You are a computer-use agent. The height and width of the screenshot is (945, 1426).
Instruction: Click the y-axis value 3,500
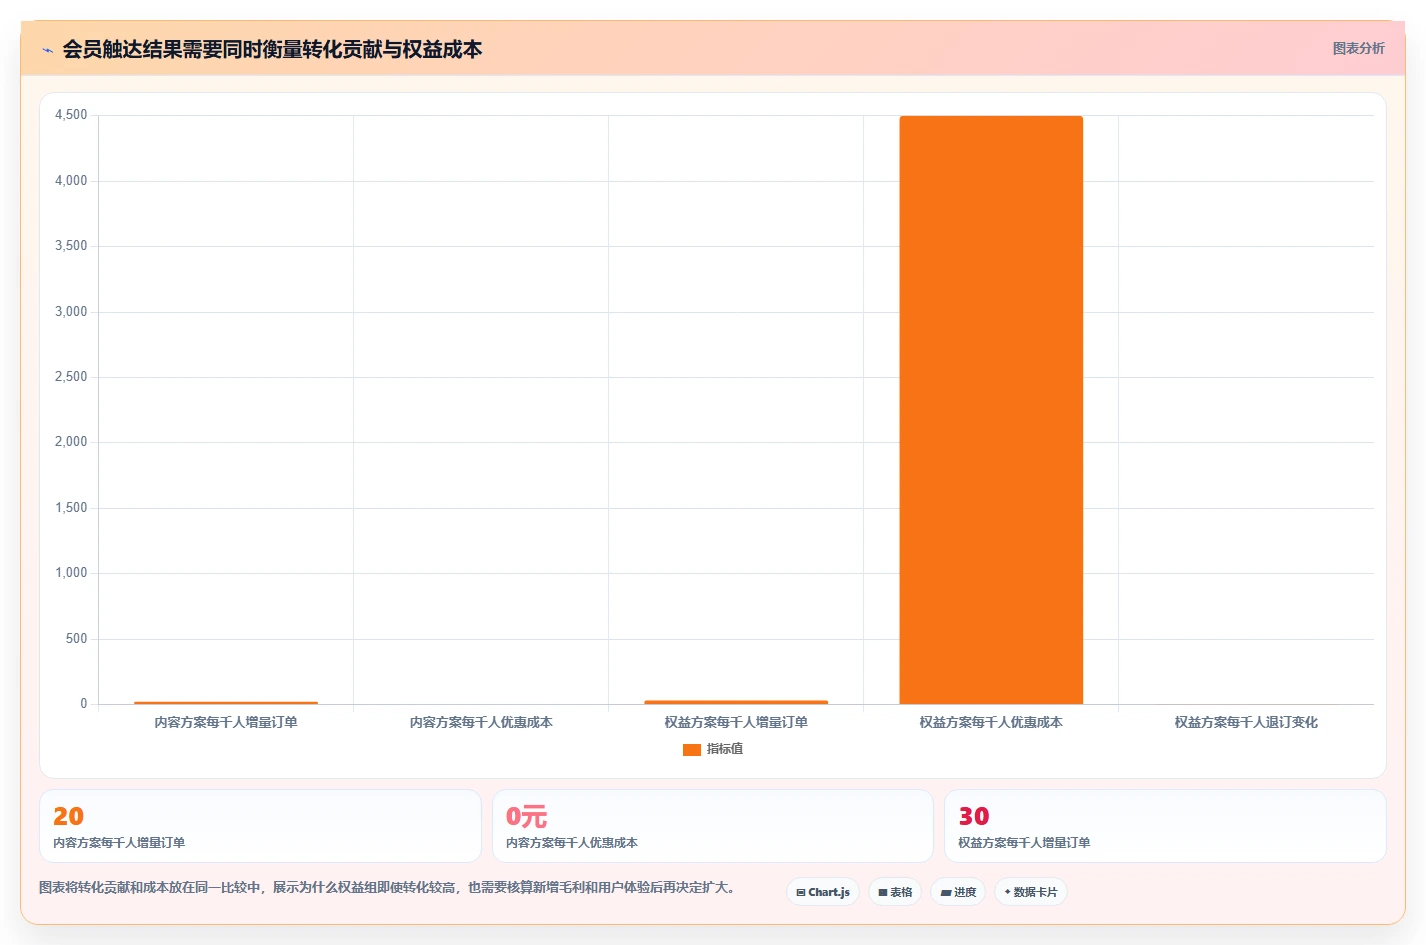[x=71, y=246]
